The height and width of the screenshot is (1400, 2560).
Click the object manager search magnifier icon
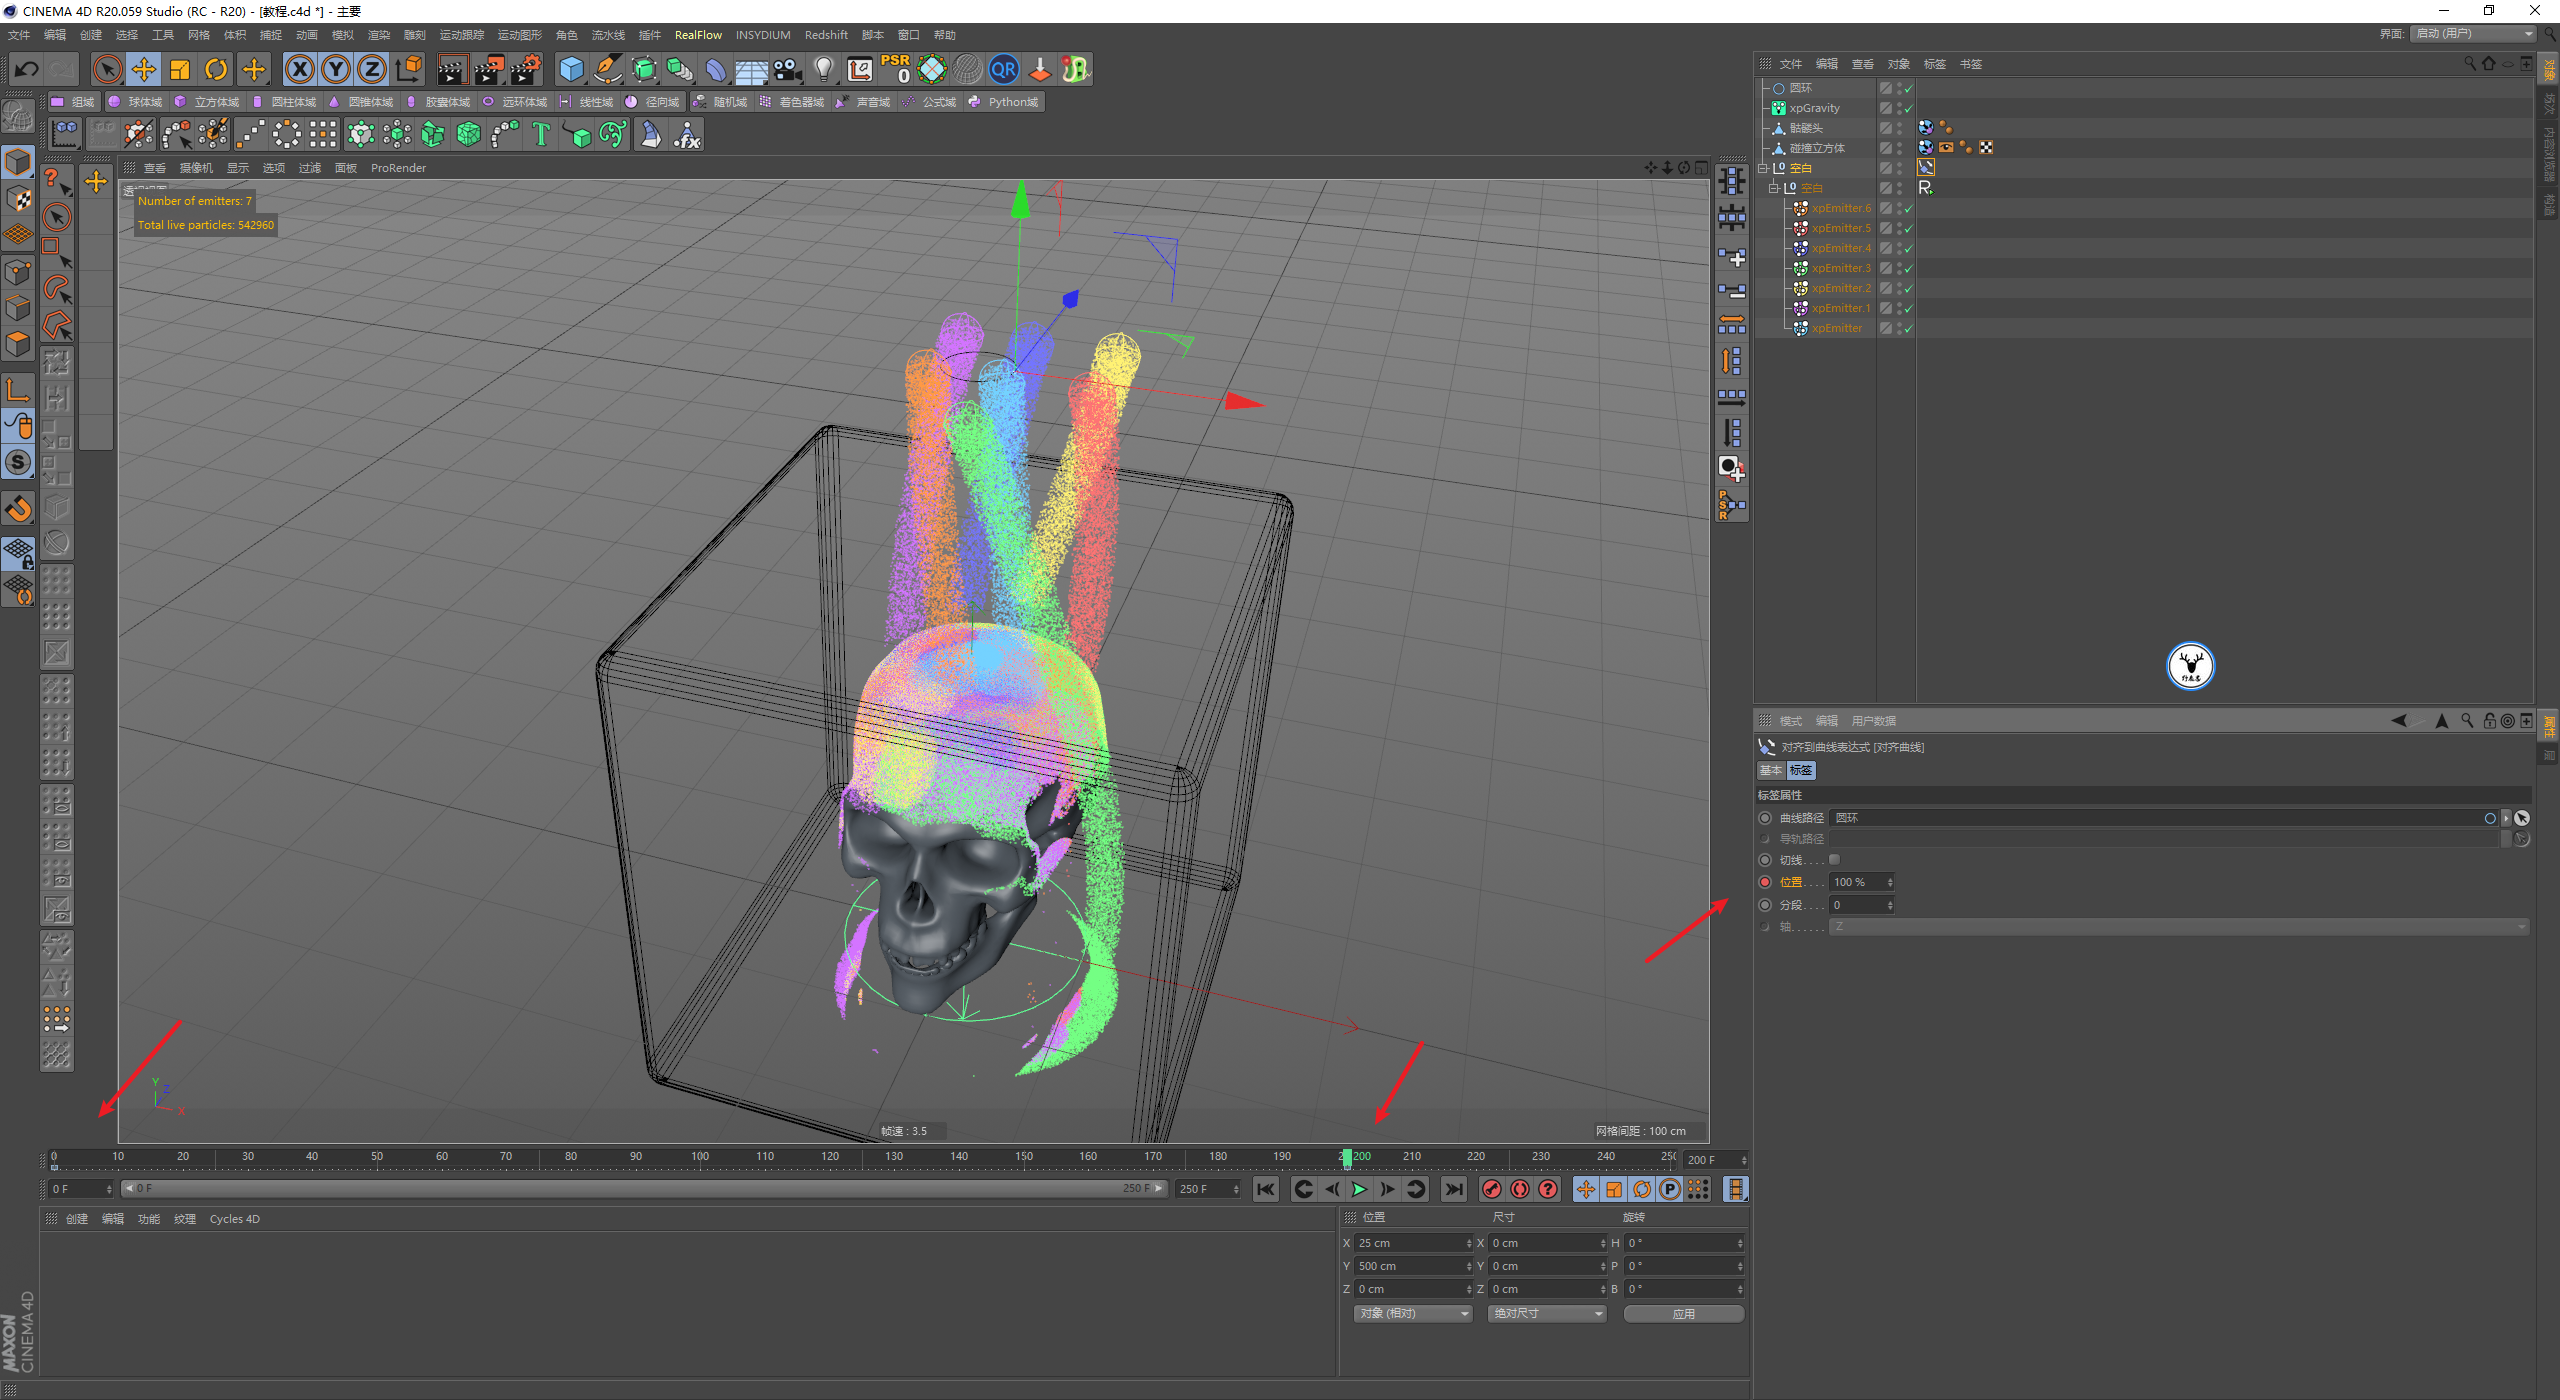pos(2469,64)
